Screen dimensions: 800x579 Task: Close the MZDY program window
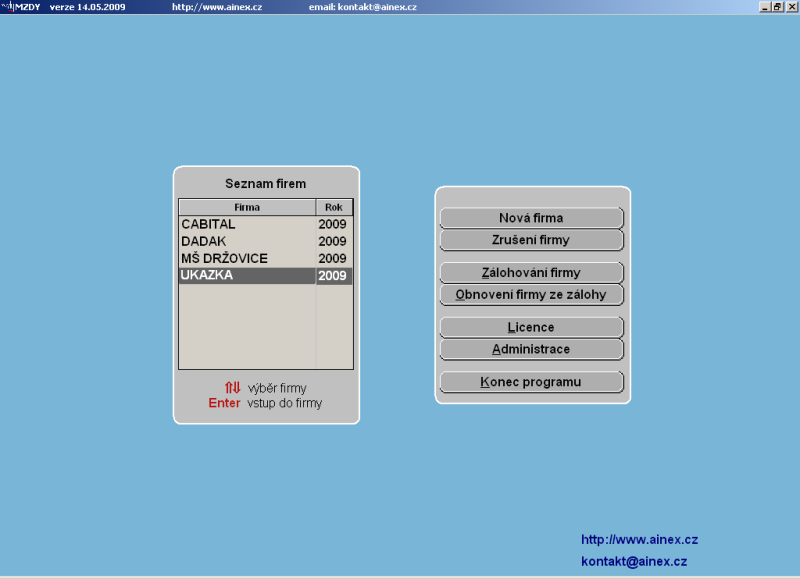[790, 6]
